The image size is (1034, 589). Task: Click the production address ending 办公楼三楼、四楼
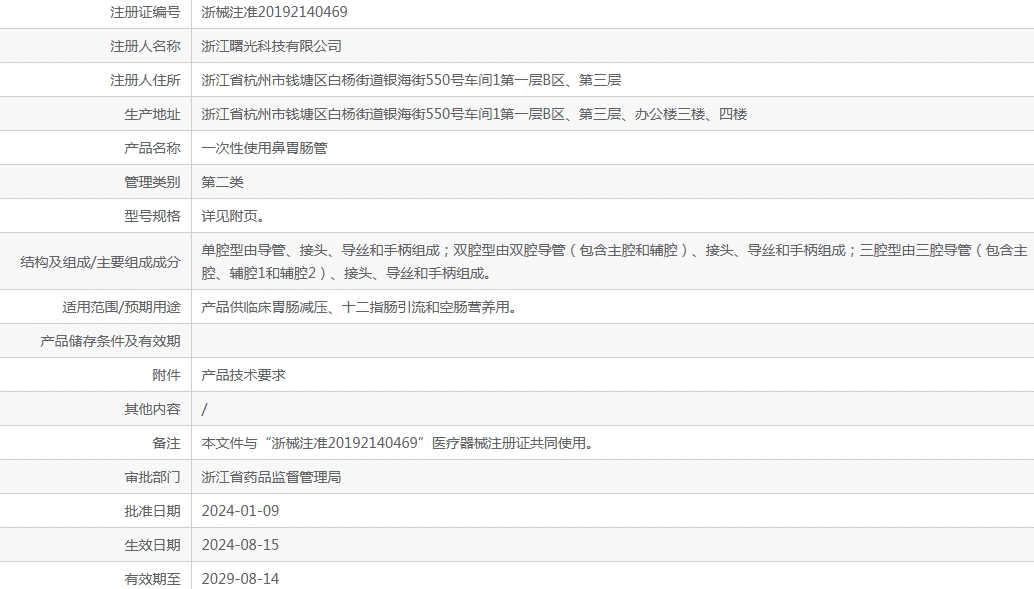click(x=474, y=114)
